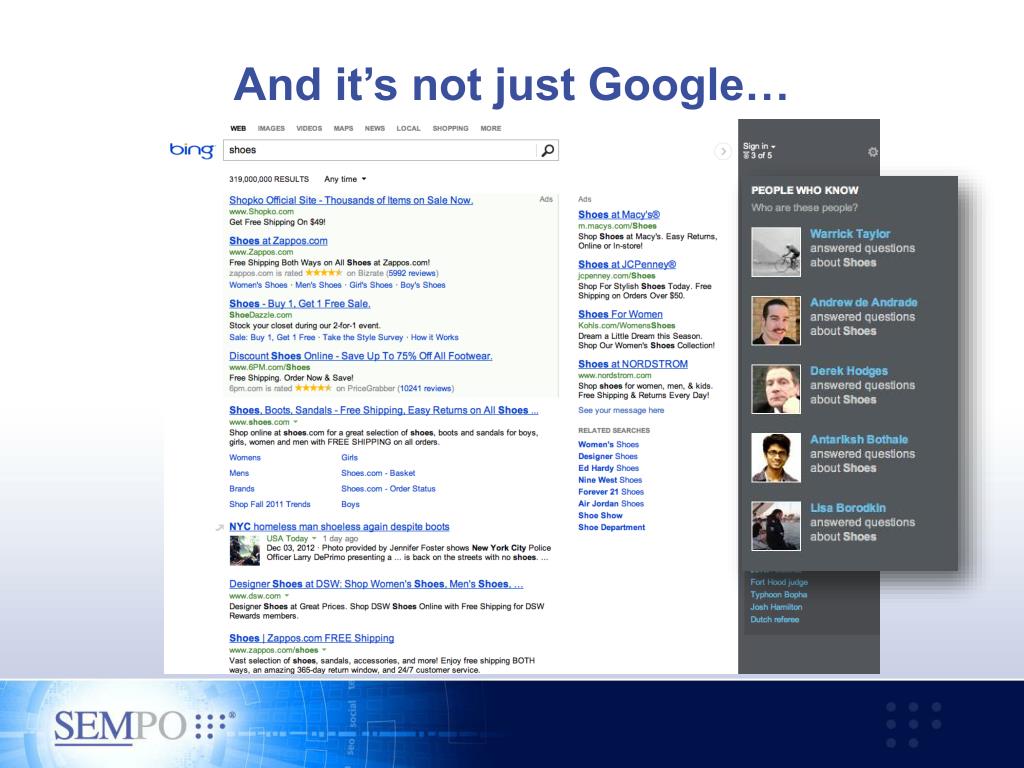Open Men's Shoes link under Zappos ad
The width and height of the screenshot is (1024, 768).
tap(318, 285)
